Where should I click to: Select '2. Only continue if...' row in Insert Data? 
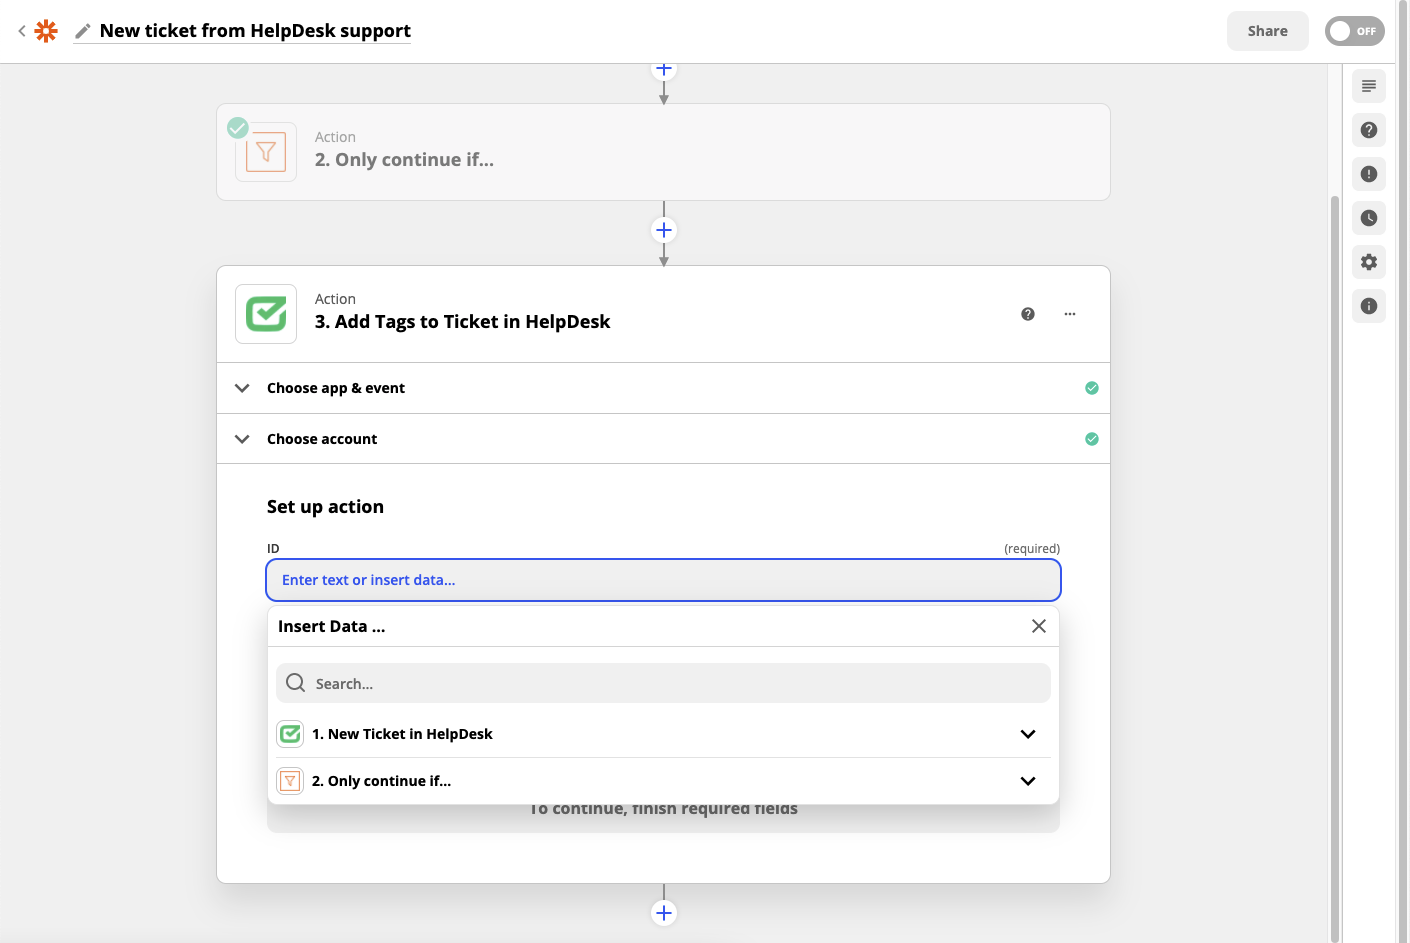coord(663,781)
